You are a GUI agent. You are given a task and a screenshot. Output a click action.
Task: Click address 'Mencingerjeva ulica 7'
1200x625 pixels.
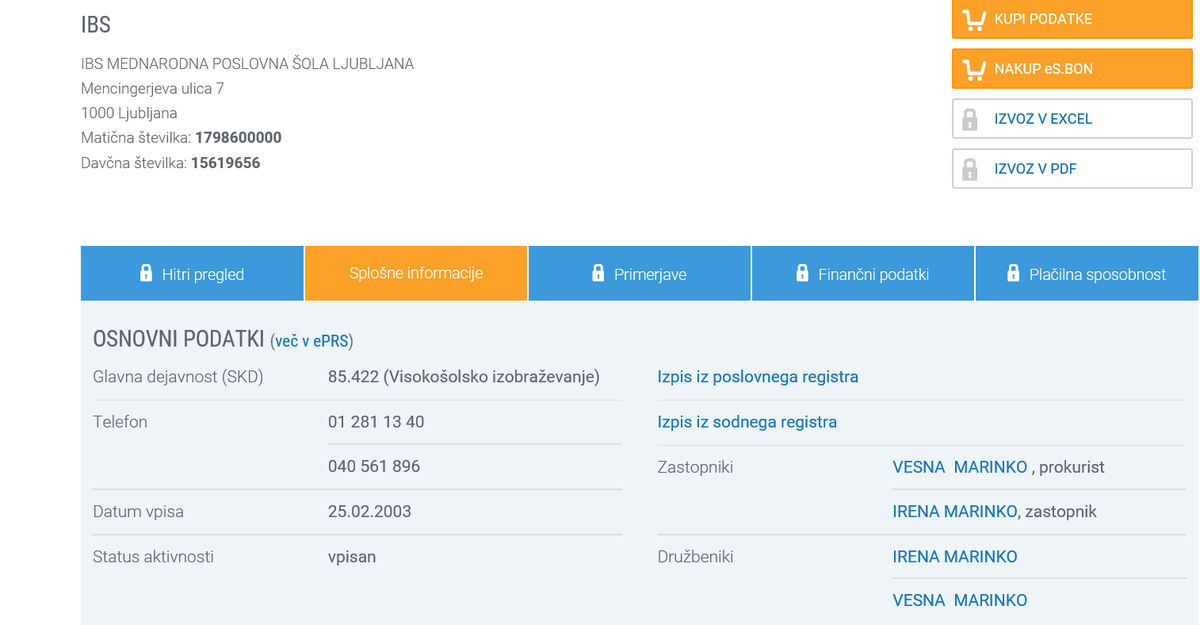coord(152,88)
